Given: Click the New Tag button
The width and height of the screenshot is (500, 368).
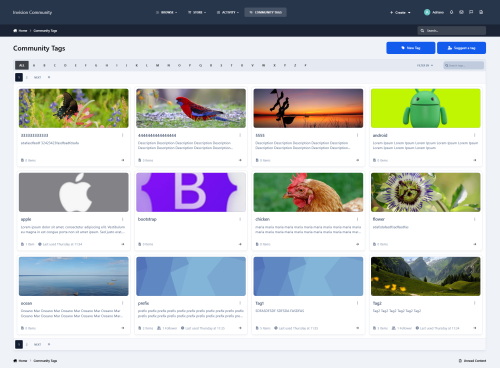Looking at the screenshot, I should point(411,48).
